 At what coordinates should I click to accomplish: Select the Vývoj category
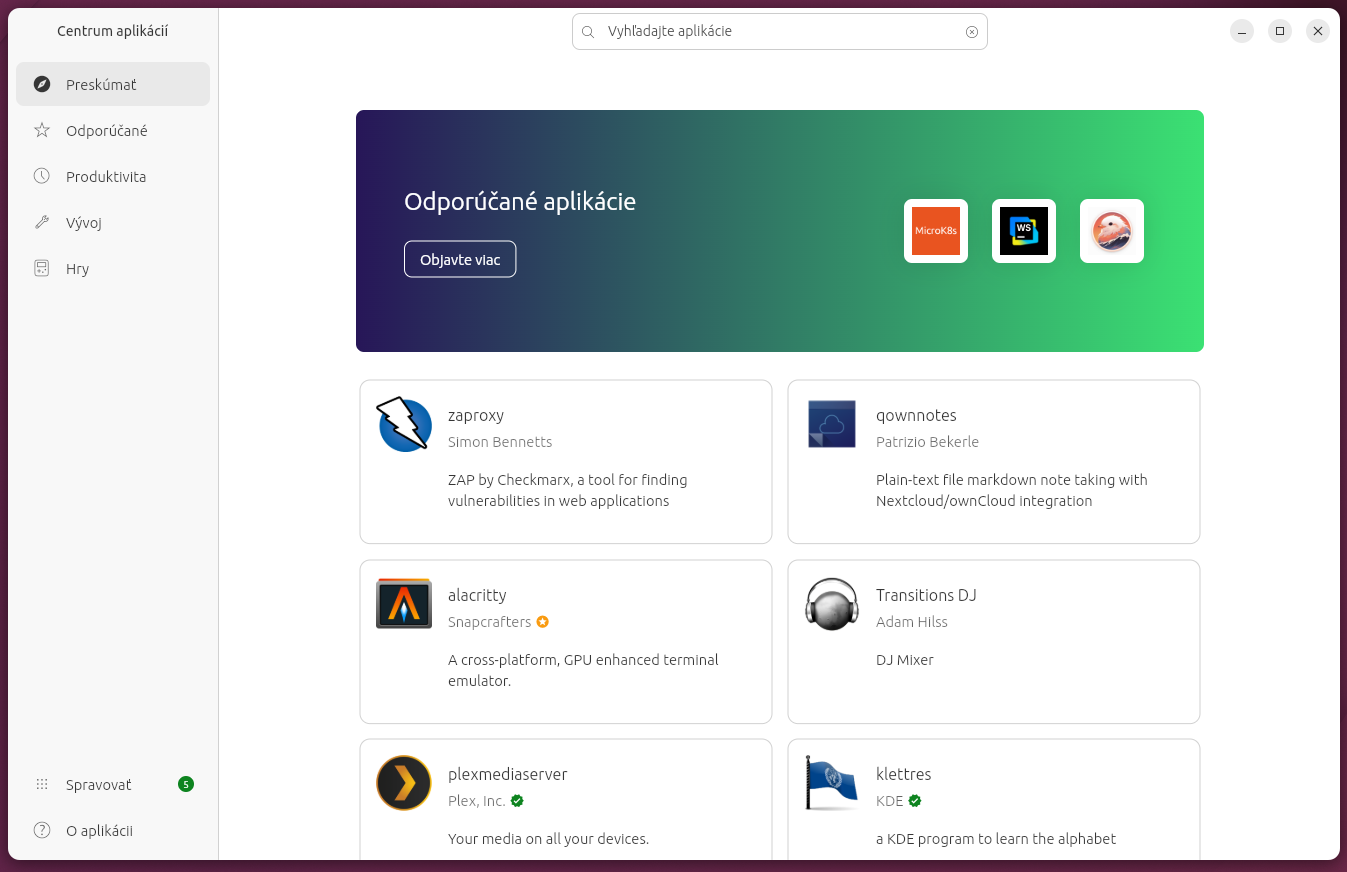113,222
